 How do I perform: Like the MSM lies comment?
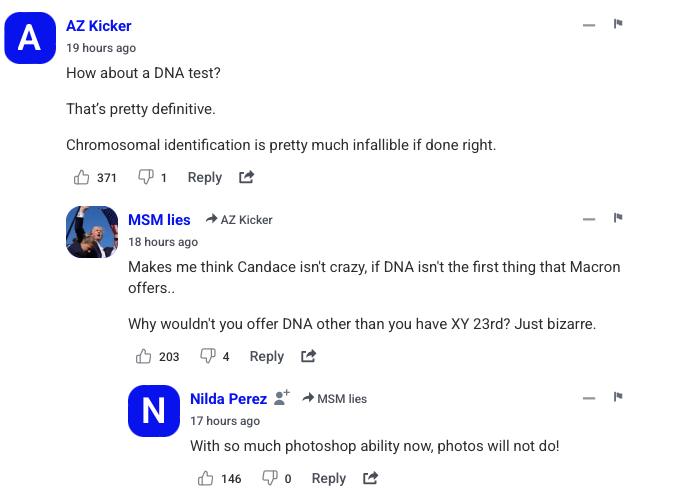click(144, 356)
